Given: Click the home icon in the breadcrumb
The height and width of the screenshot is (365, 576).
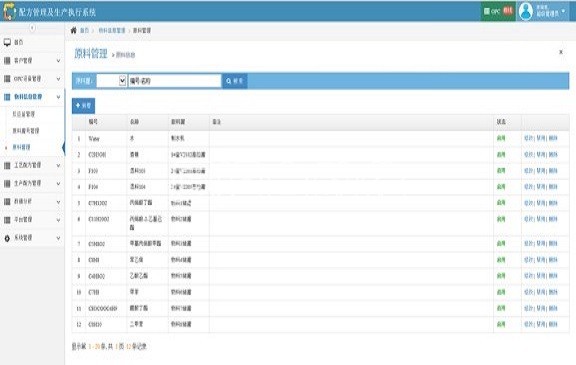Looking at the screenshot, I should coord(73,30).
